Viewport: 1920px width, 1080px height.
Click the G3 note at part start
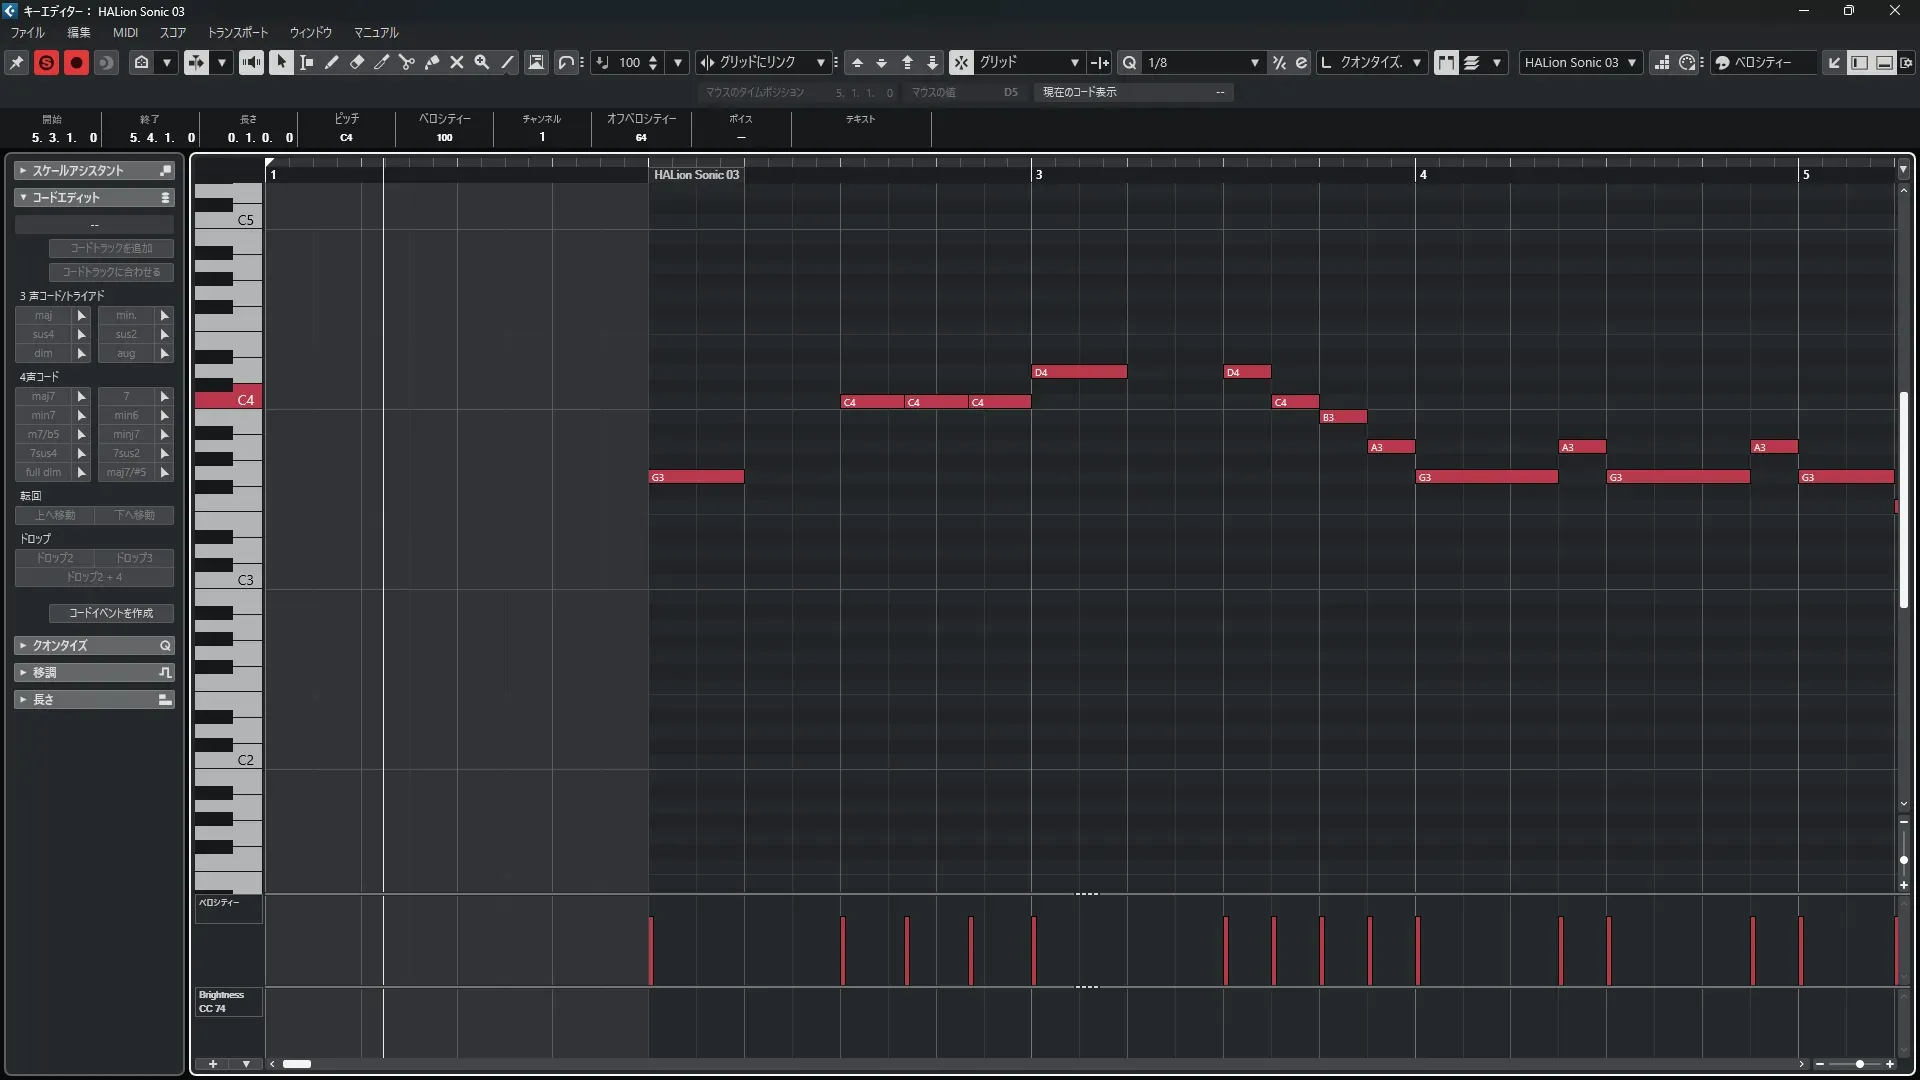coord(696,477)
